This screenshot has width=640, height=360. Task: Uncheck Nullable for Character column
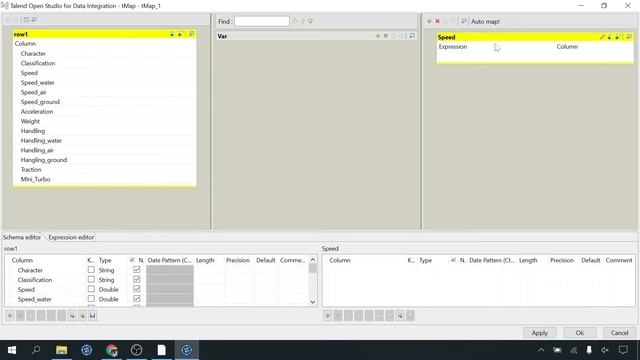(137, 270)
